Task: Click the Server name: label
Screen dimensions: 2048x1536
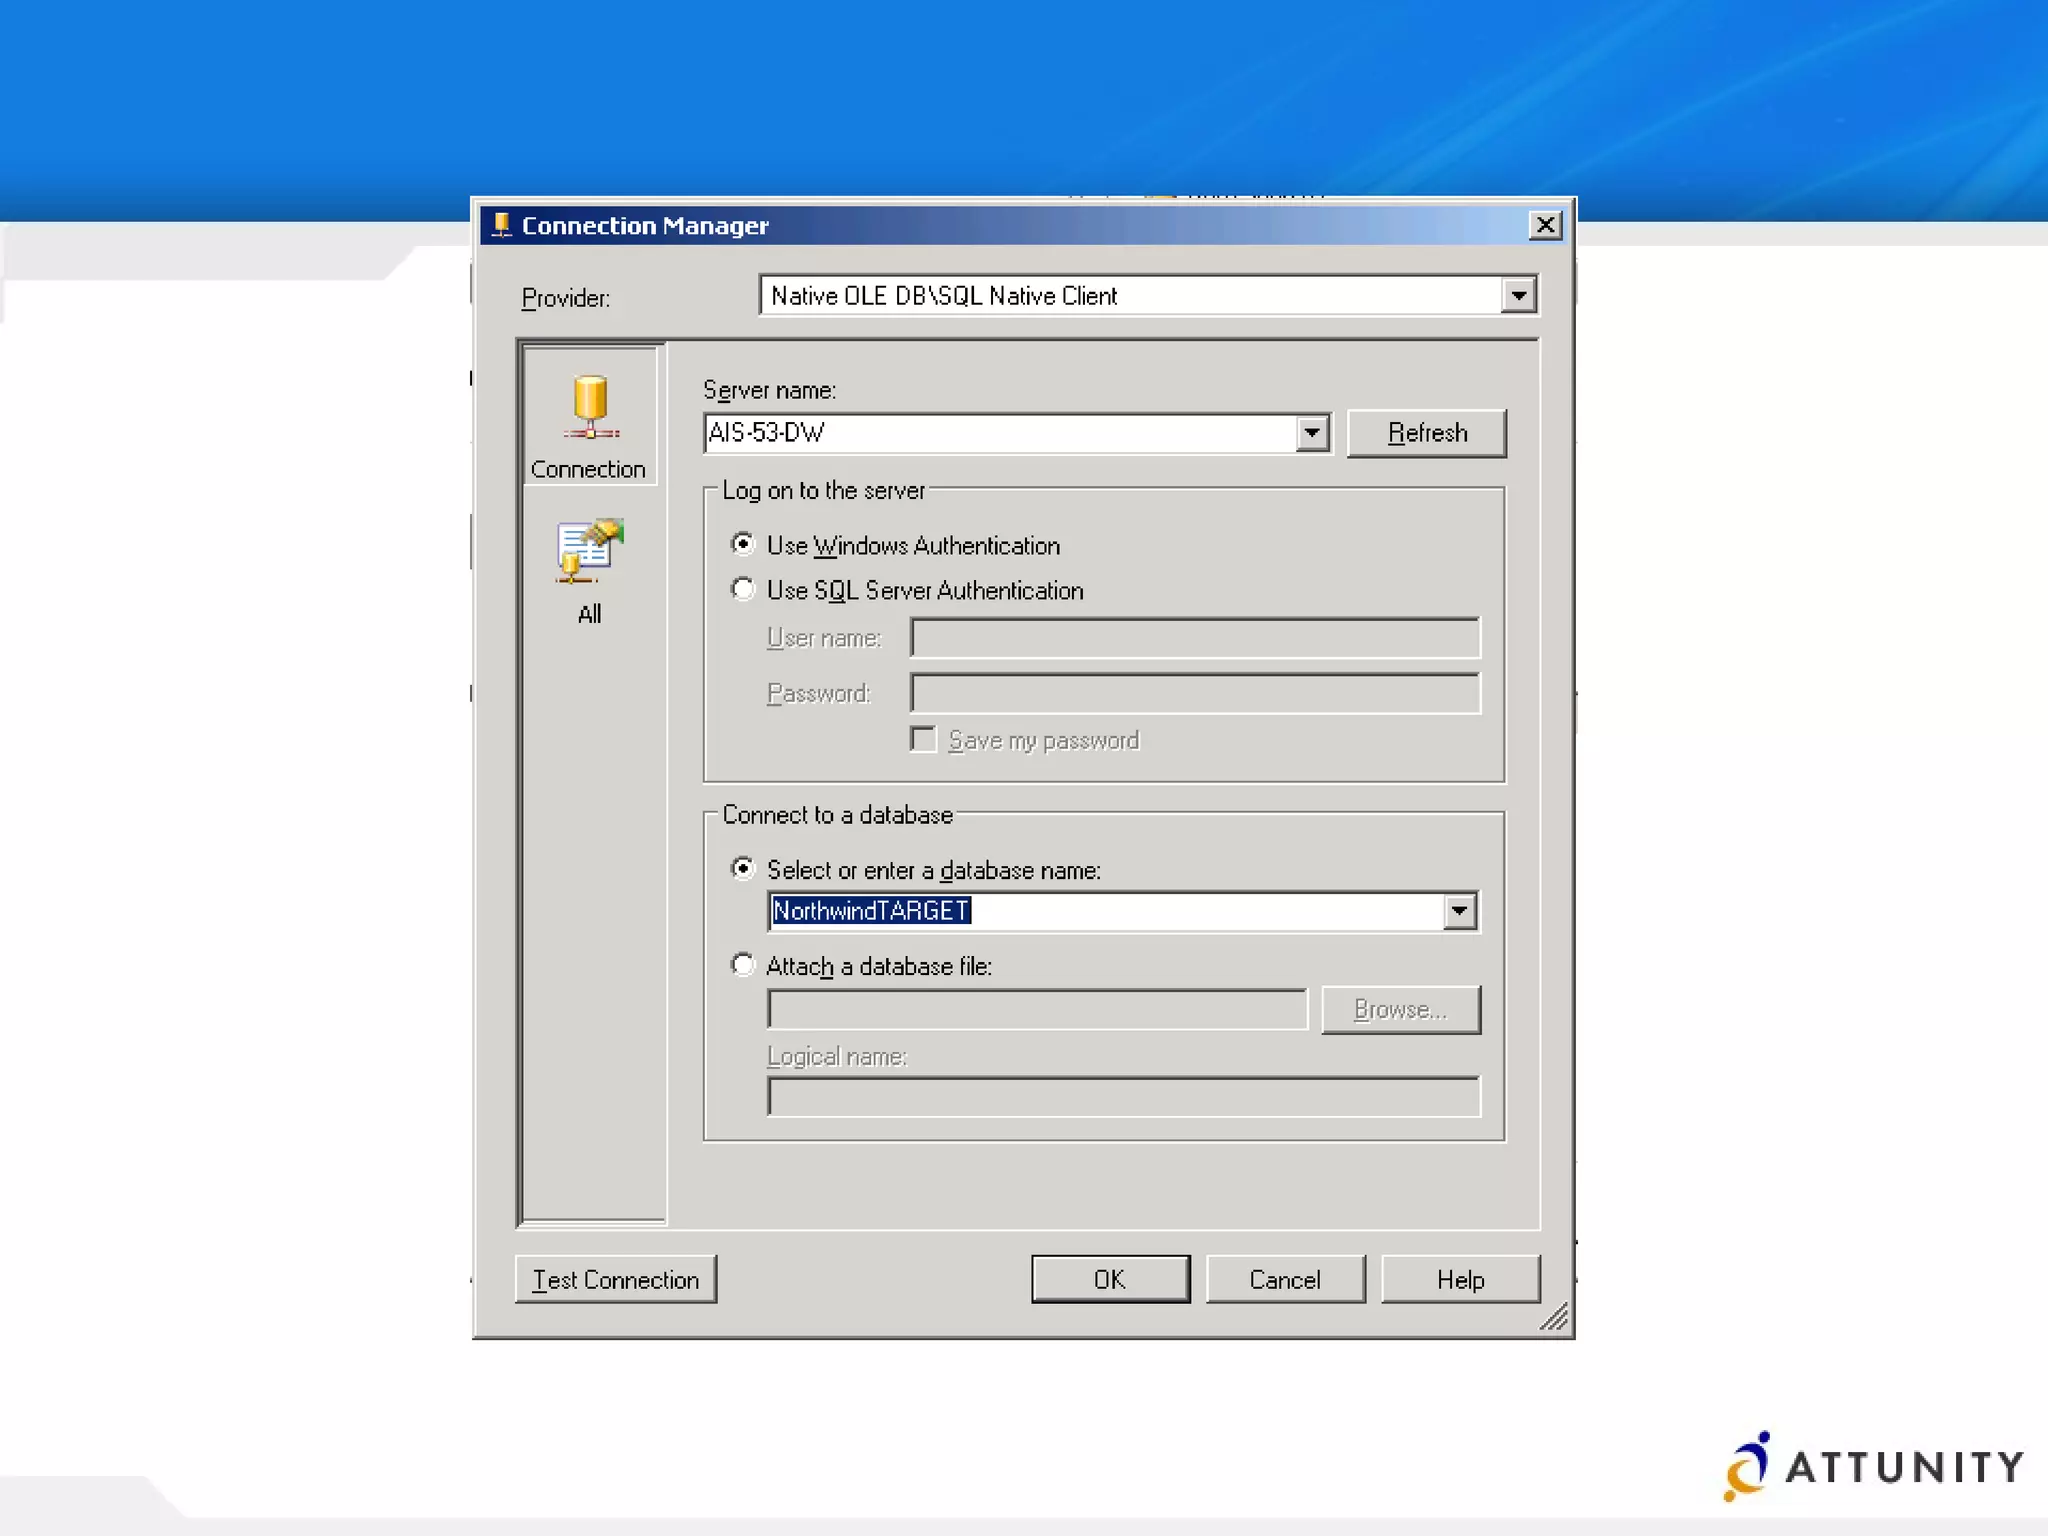Action: point(769,390)
